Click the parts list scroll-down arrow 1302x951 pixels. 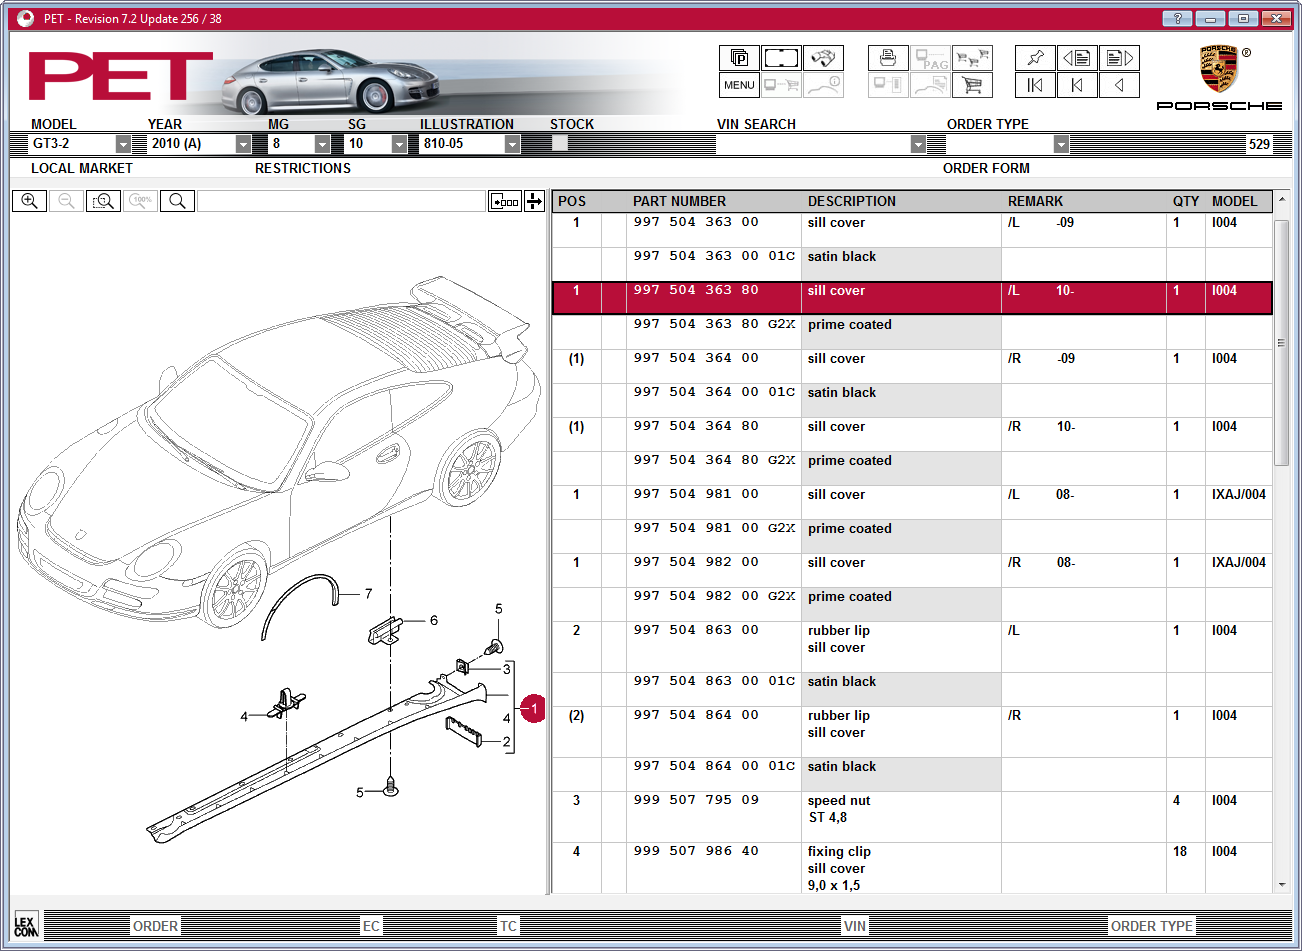point(1282,885)
